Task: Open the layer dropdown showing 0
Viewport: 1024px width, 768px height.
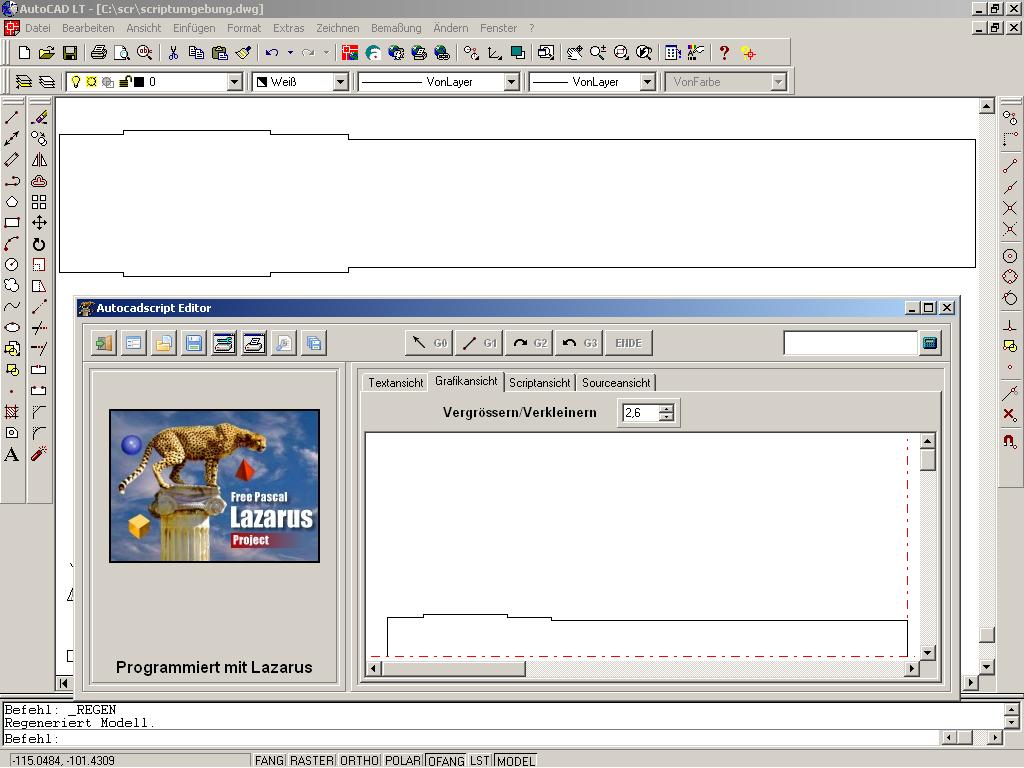Action: [235, 82]
